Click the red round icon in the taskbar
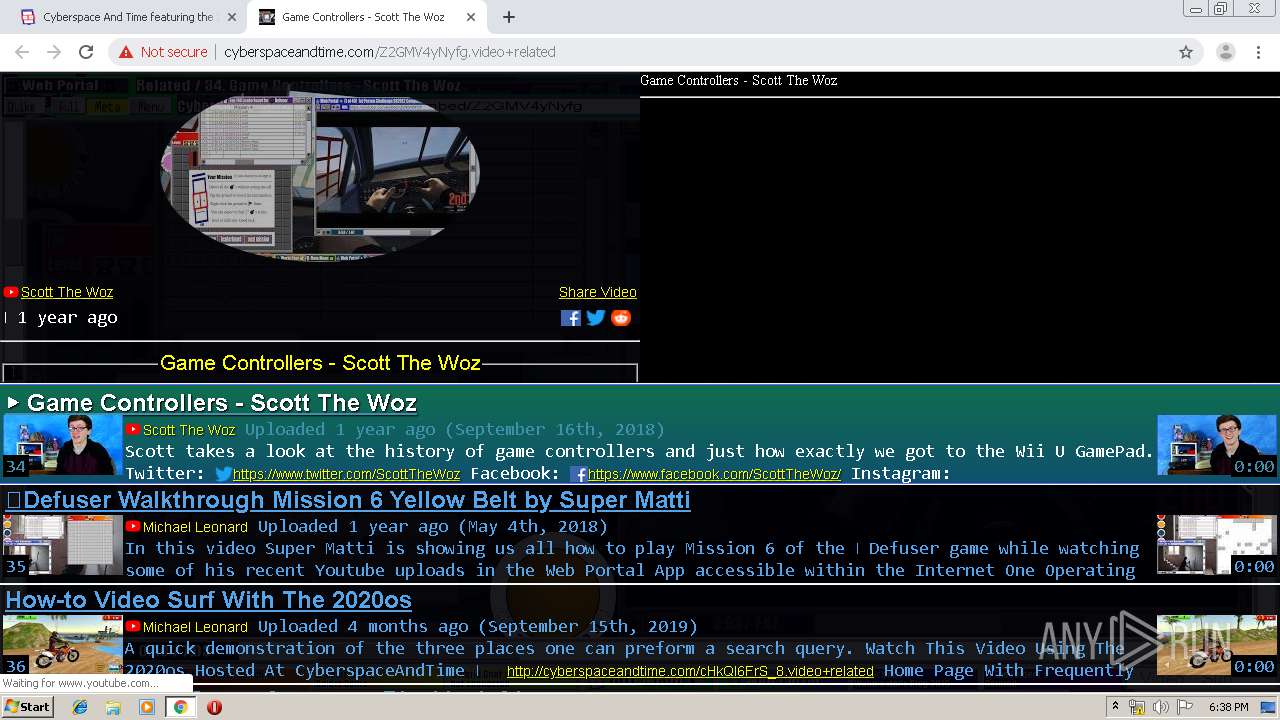 click(214, 707)
